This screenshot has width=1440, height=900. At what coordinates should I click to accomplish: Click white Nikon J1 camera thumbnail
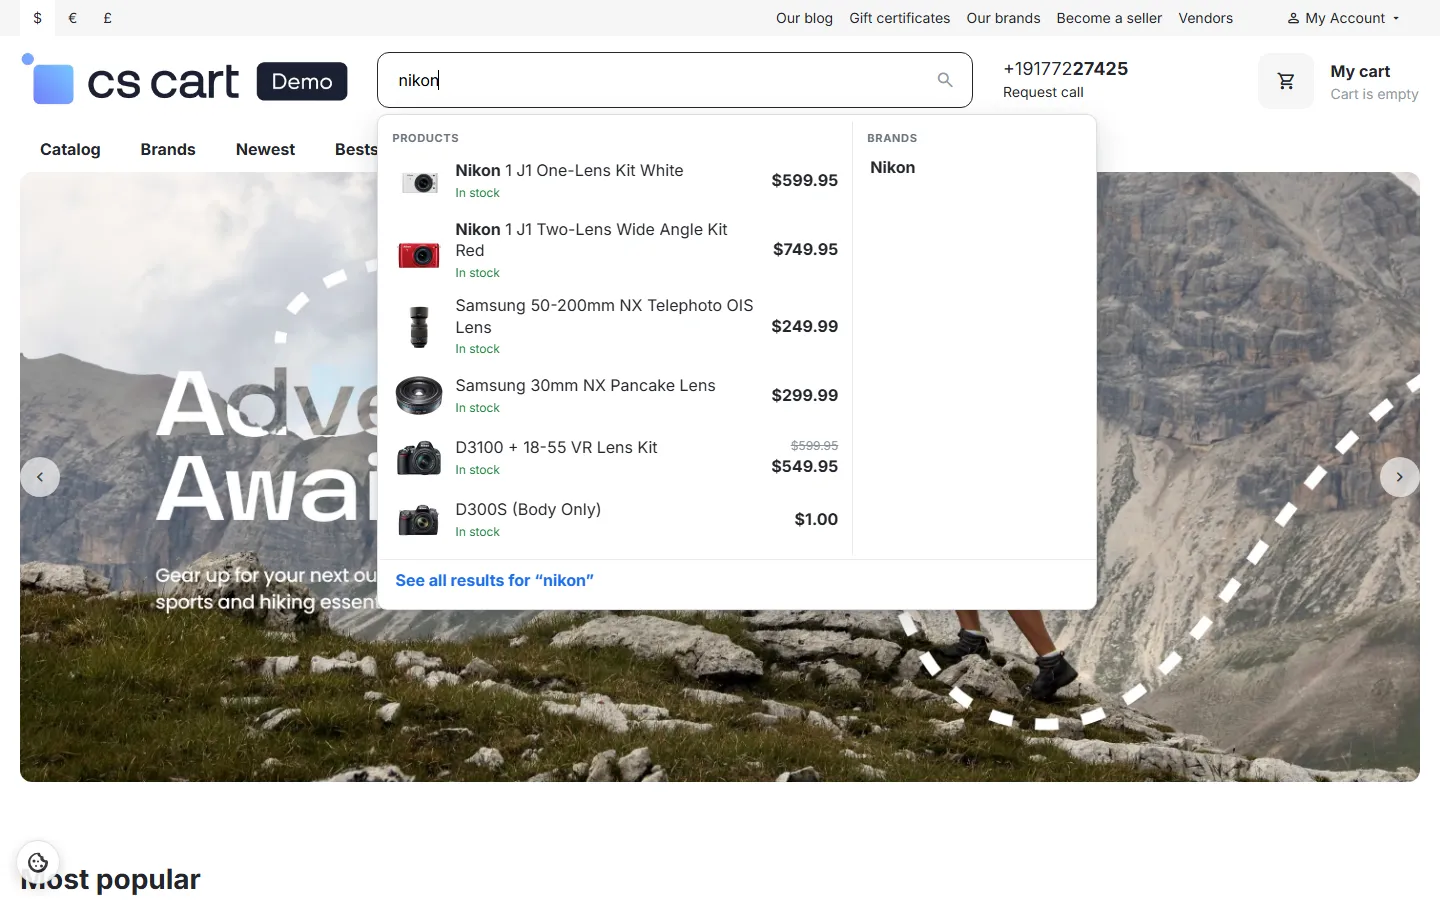419,181
